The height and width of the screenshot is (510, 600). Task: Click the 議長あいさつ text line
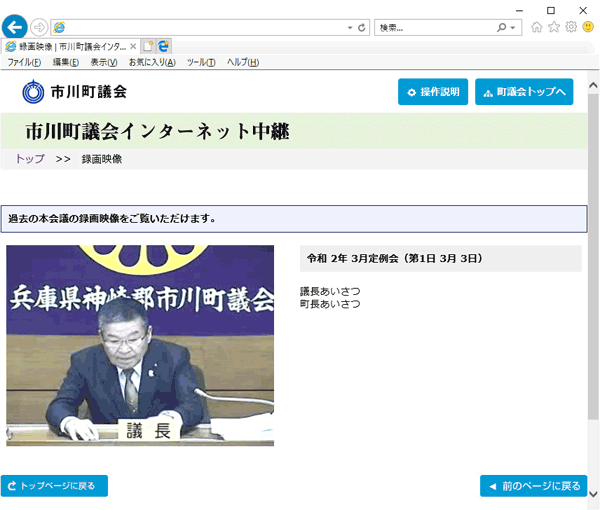330,292
